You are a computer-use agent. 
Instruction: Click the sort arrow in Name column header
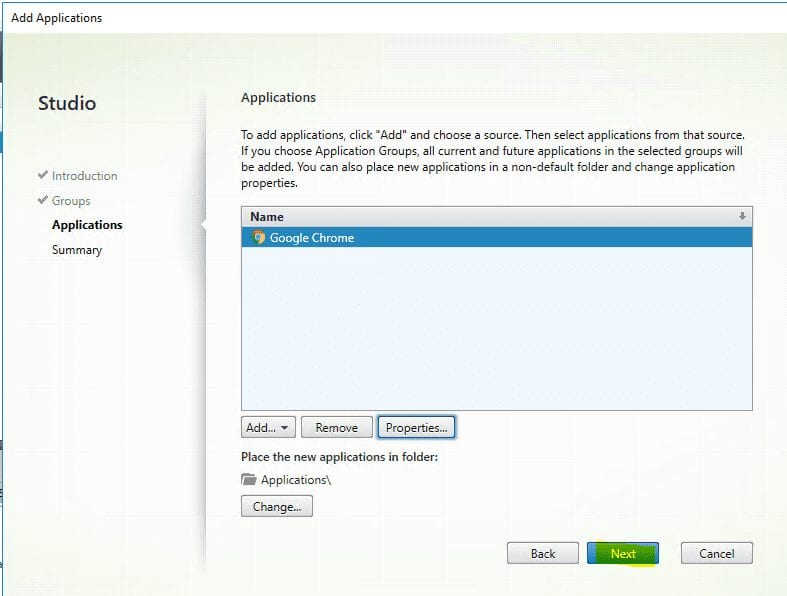(742, 216)
